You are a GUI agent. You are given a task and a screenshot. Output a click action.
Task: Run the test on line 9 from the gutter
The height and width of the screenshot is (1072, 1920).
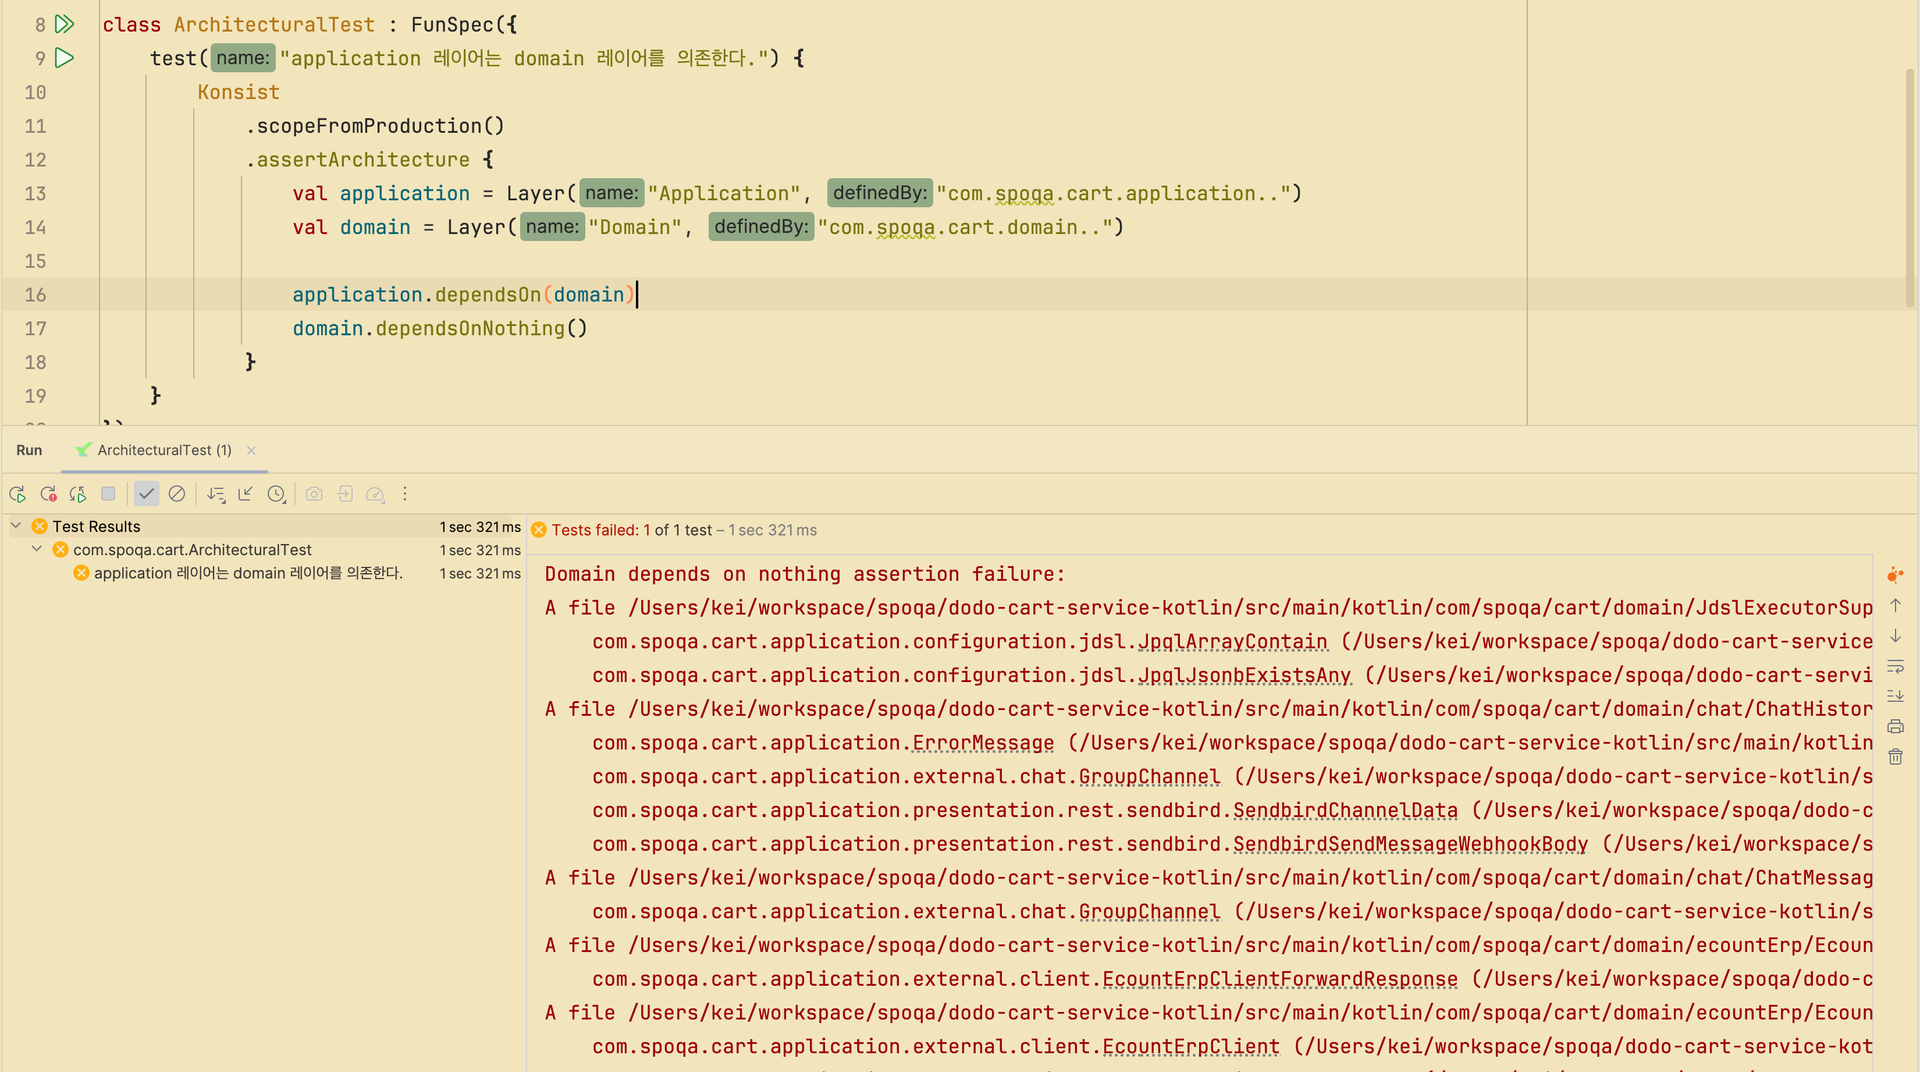click(x=65, y=58)
